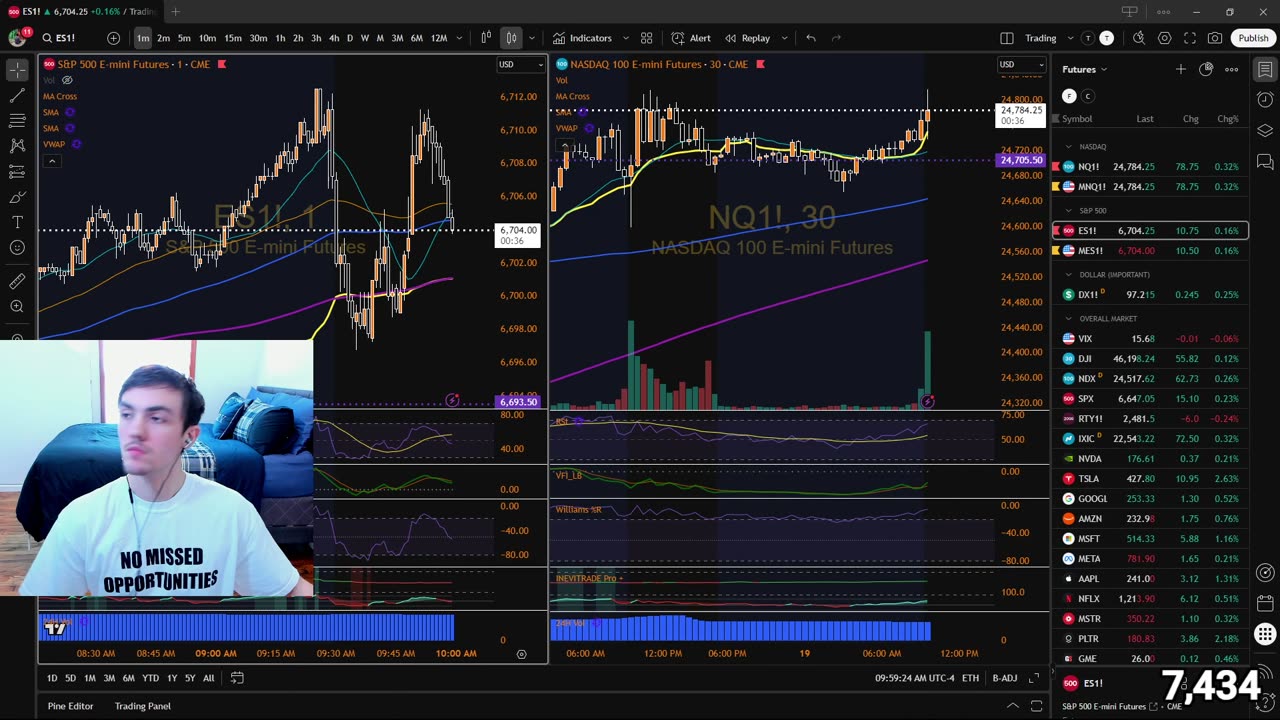Open the Trading Panel tab
The height and width of the screenshot is (720, 1280).
[142, 706]
